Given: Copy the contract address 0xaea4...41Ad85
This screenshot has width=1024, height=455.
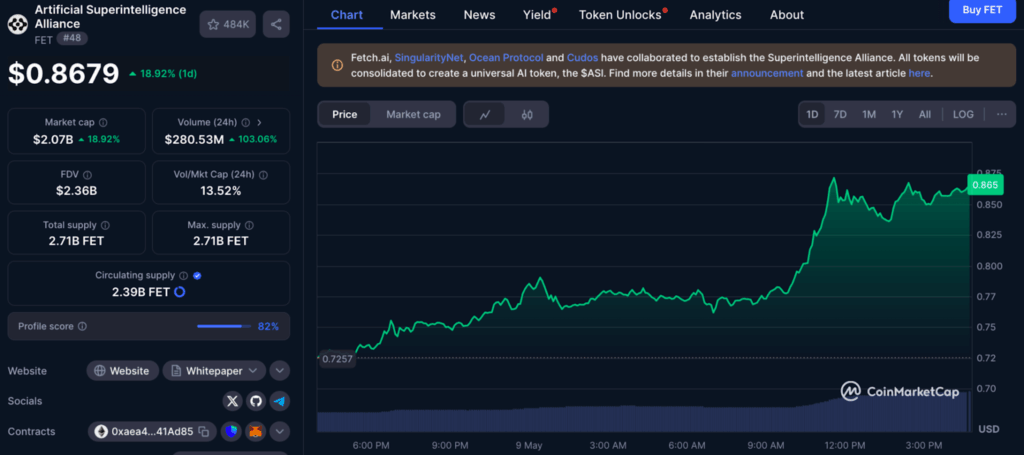Looking at the screenshot, I should tap(204, 431).
